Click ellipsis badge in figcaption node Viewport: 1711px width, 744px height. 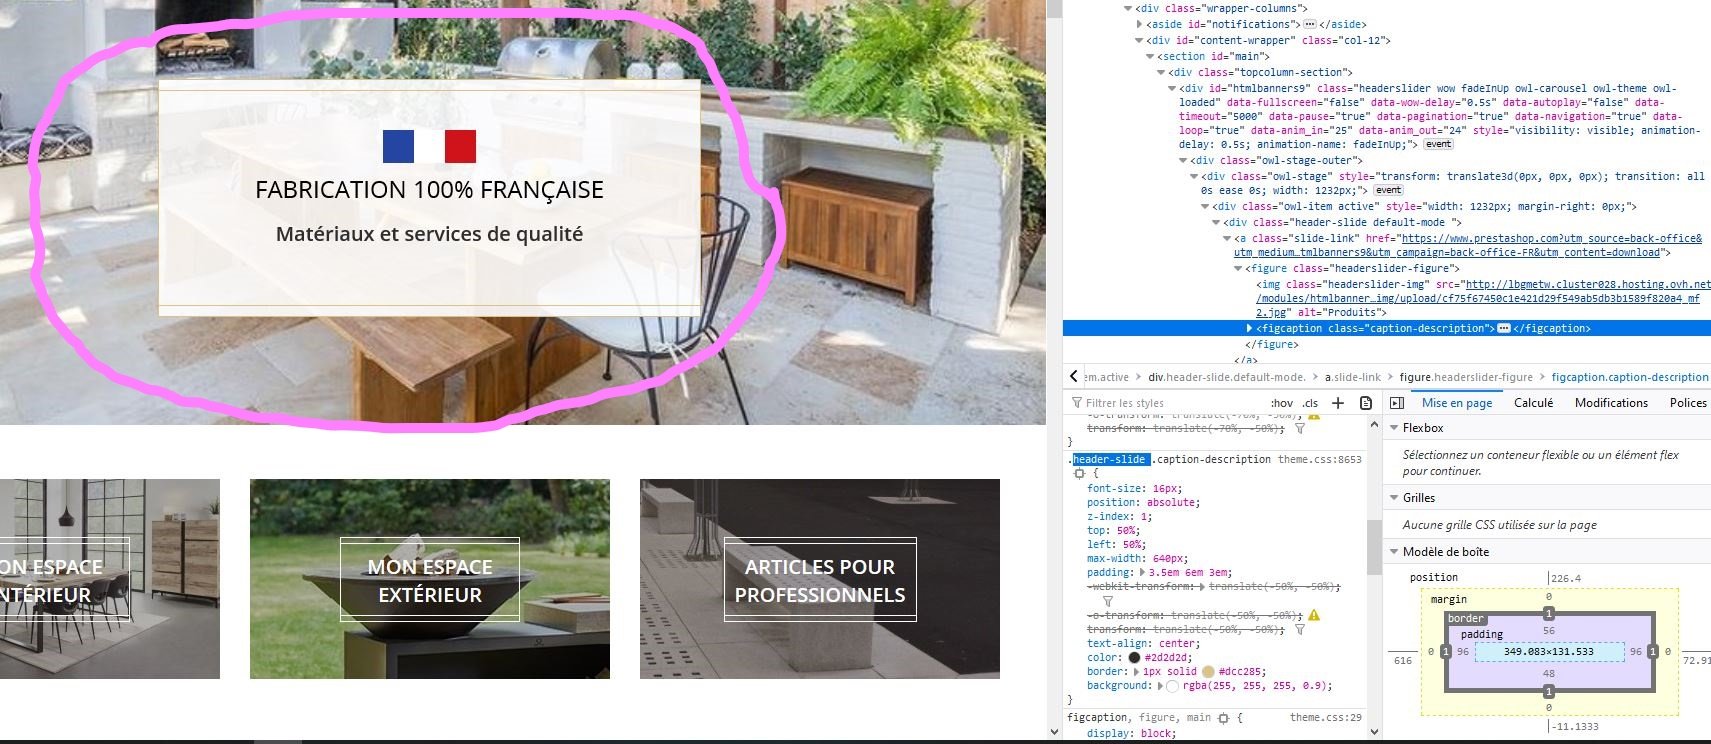[x=1503, y=328]
